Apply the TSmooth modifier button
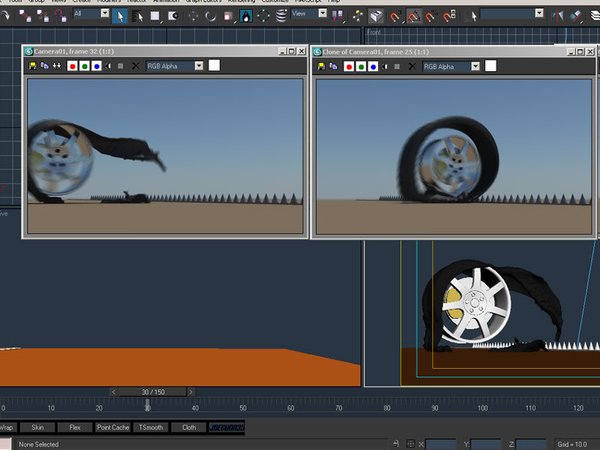Image resolution: width=600 pixels, height=450 pixels. 149,427
